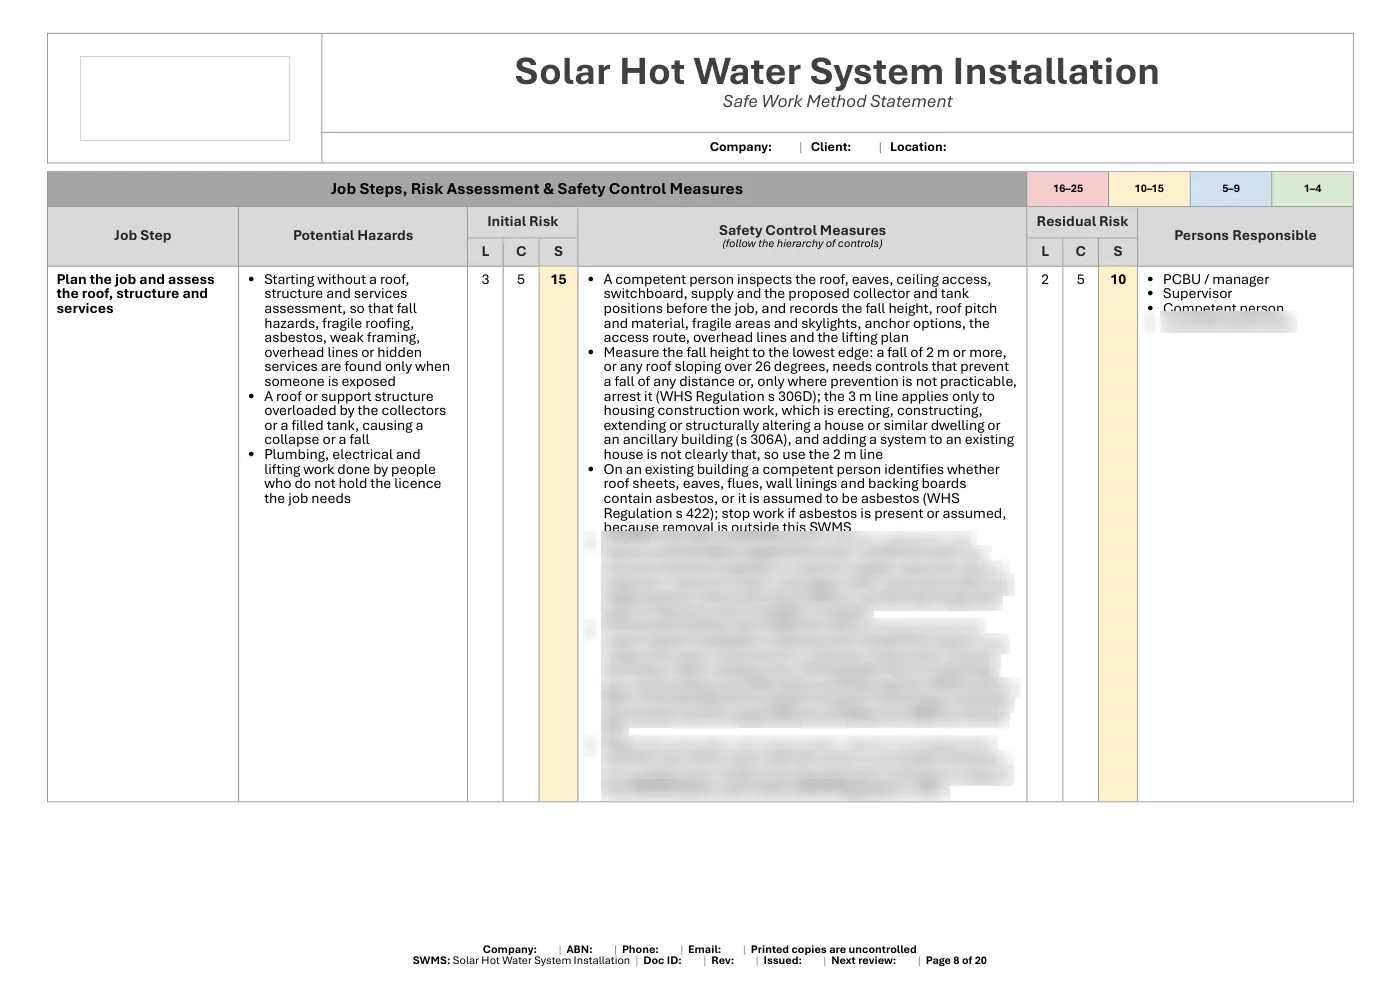The width and height of the screenshot is (1400, 990).
Task: Select the 'Safe Work Method Statement' subtitle
Action: 837,101
